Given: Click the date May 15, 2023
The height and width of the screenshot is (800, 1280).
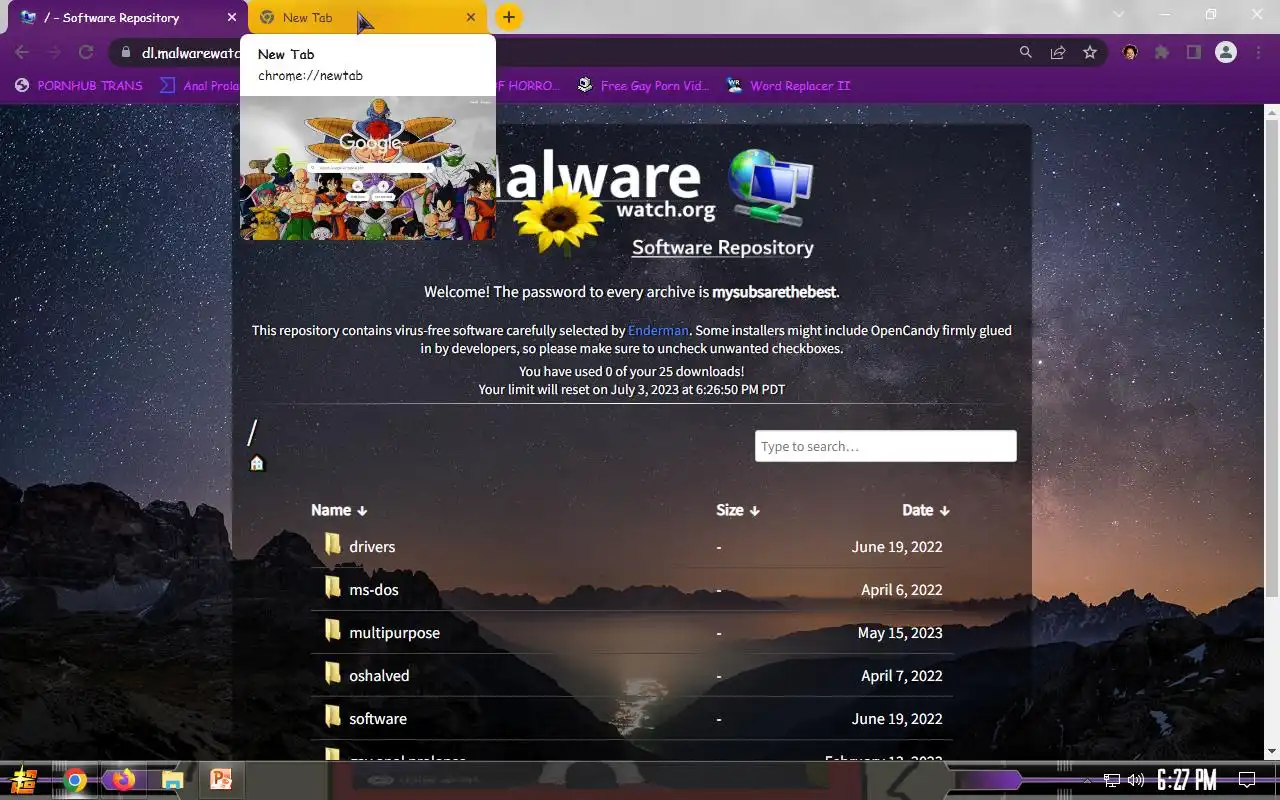Looking at the screenshot, I should coord(900,633).
